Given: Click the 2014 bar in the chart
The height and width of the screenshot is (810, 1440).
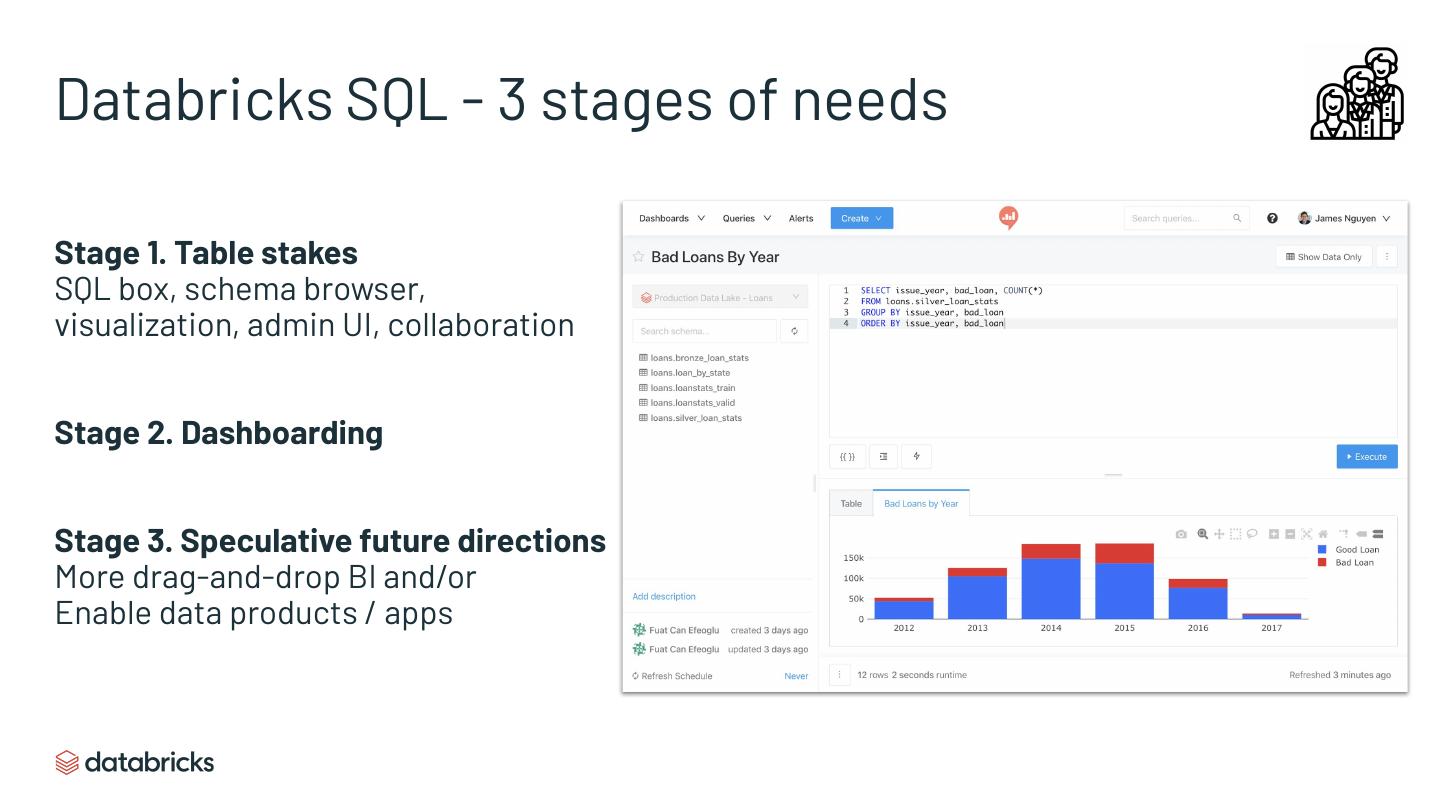Looking at the screenshot, I should 1051,582.
